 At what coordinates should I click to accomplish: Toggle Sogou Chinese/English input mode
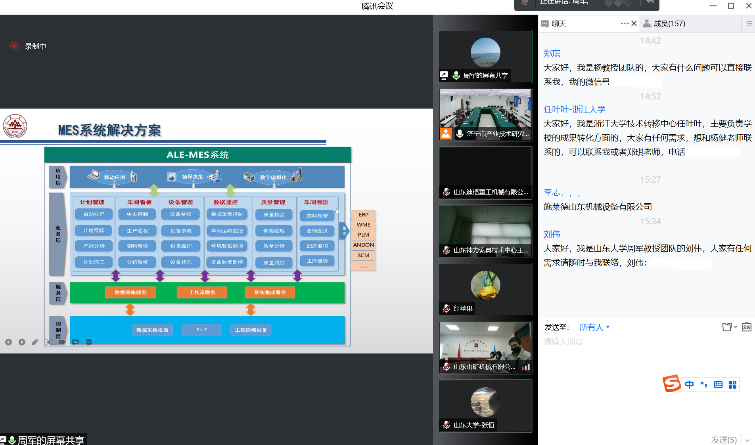(x=688, y=384)
